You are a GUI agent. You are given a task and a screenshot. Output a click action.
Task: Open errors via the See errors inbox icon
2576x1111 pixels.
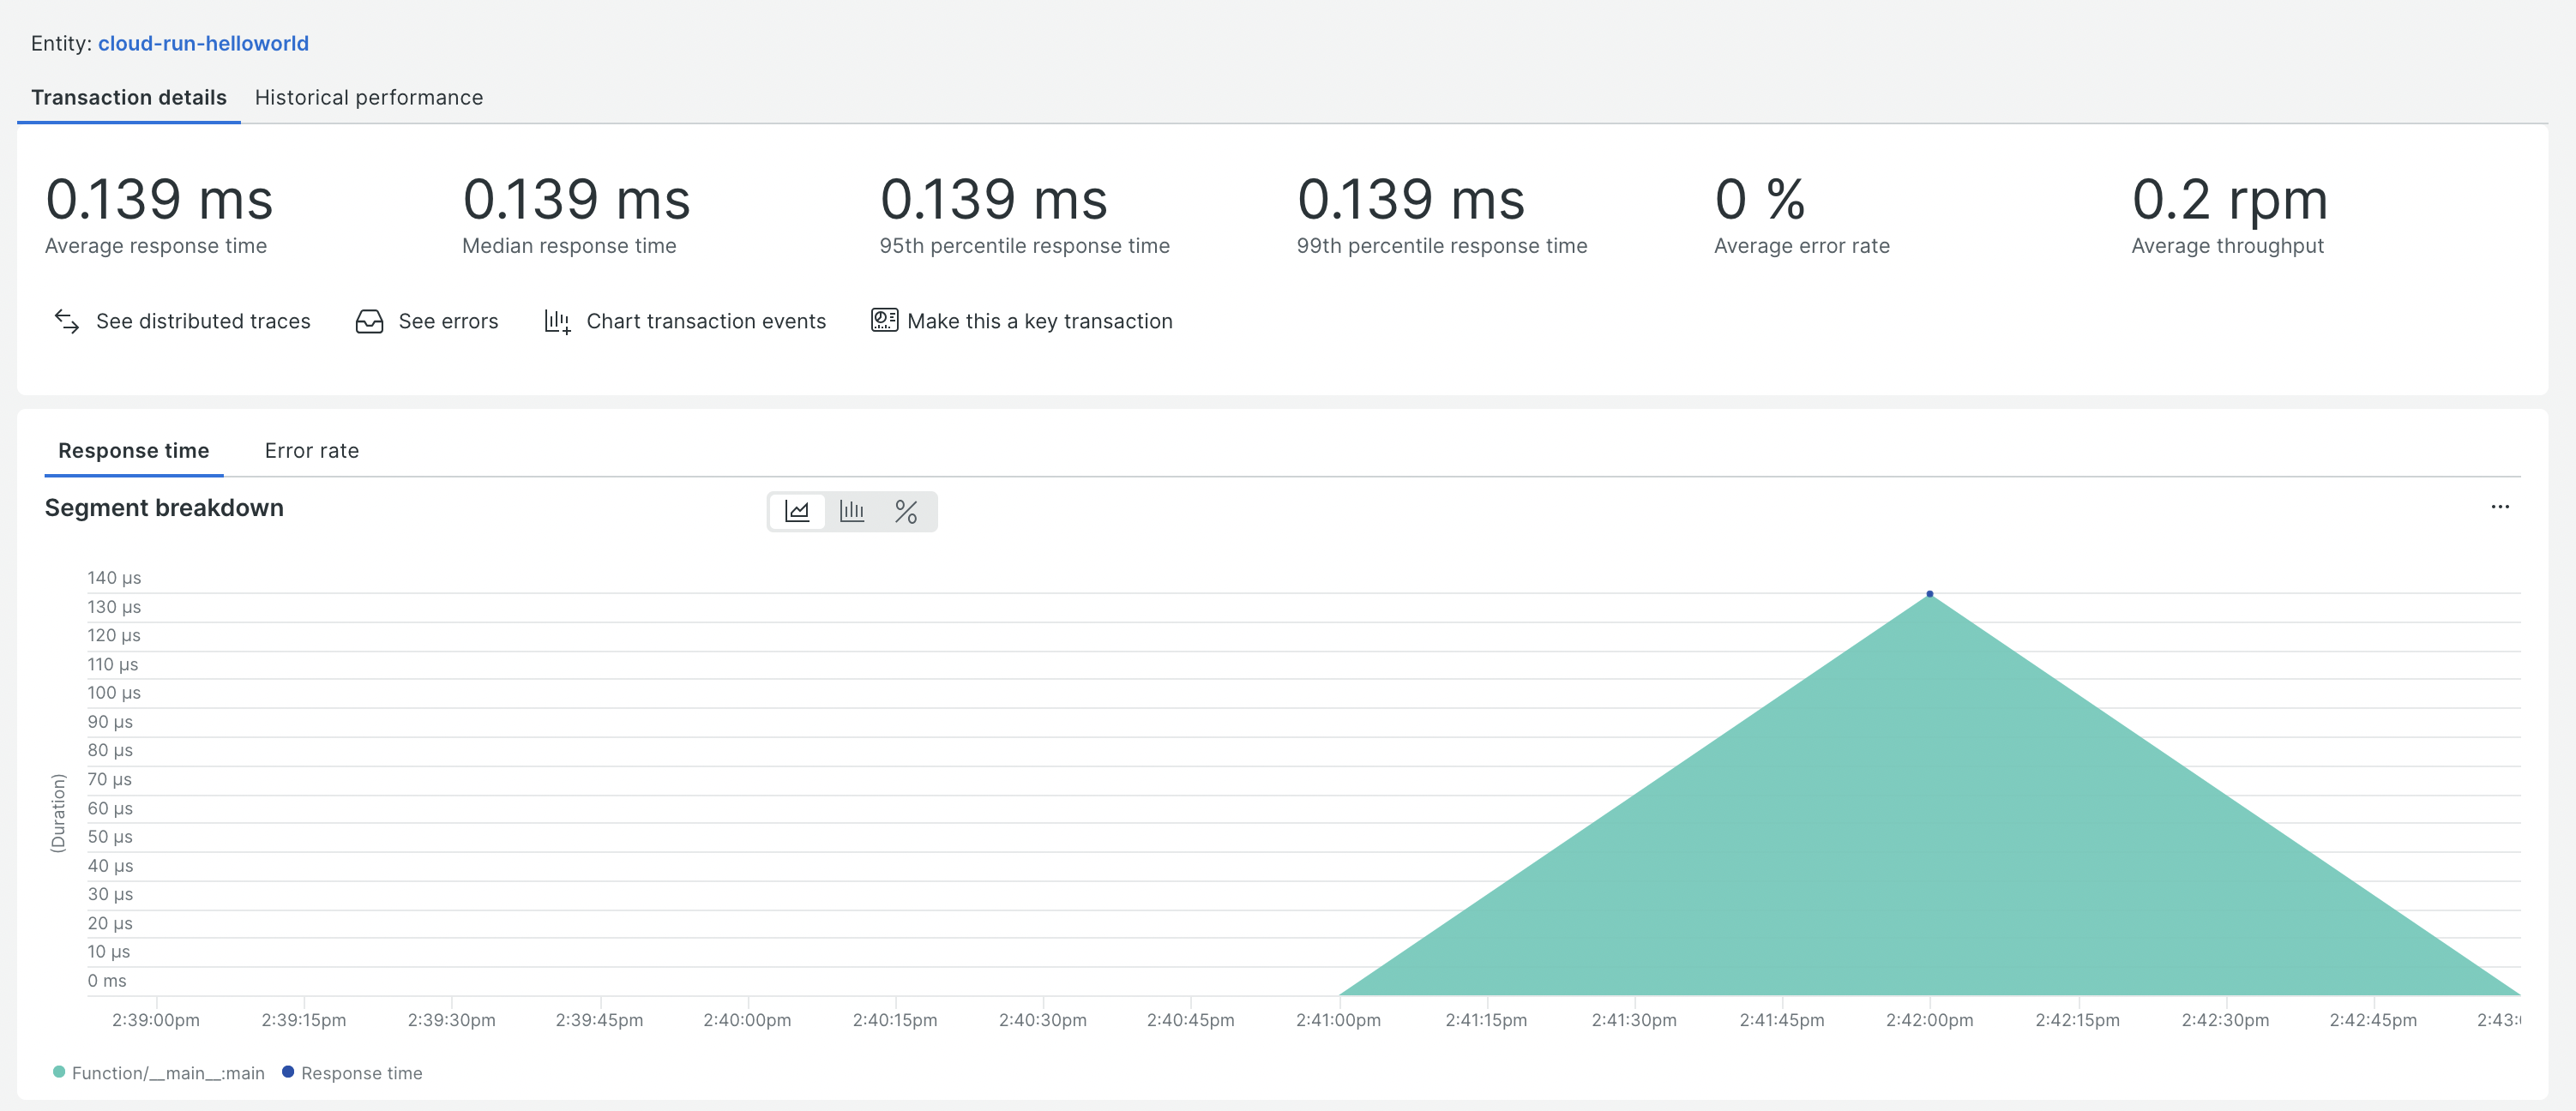tap(369, 321)
